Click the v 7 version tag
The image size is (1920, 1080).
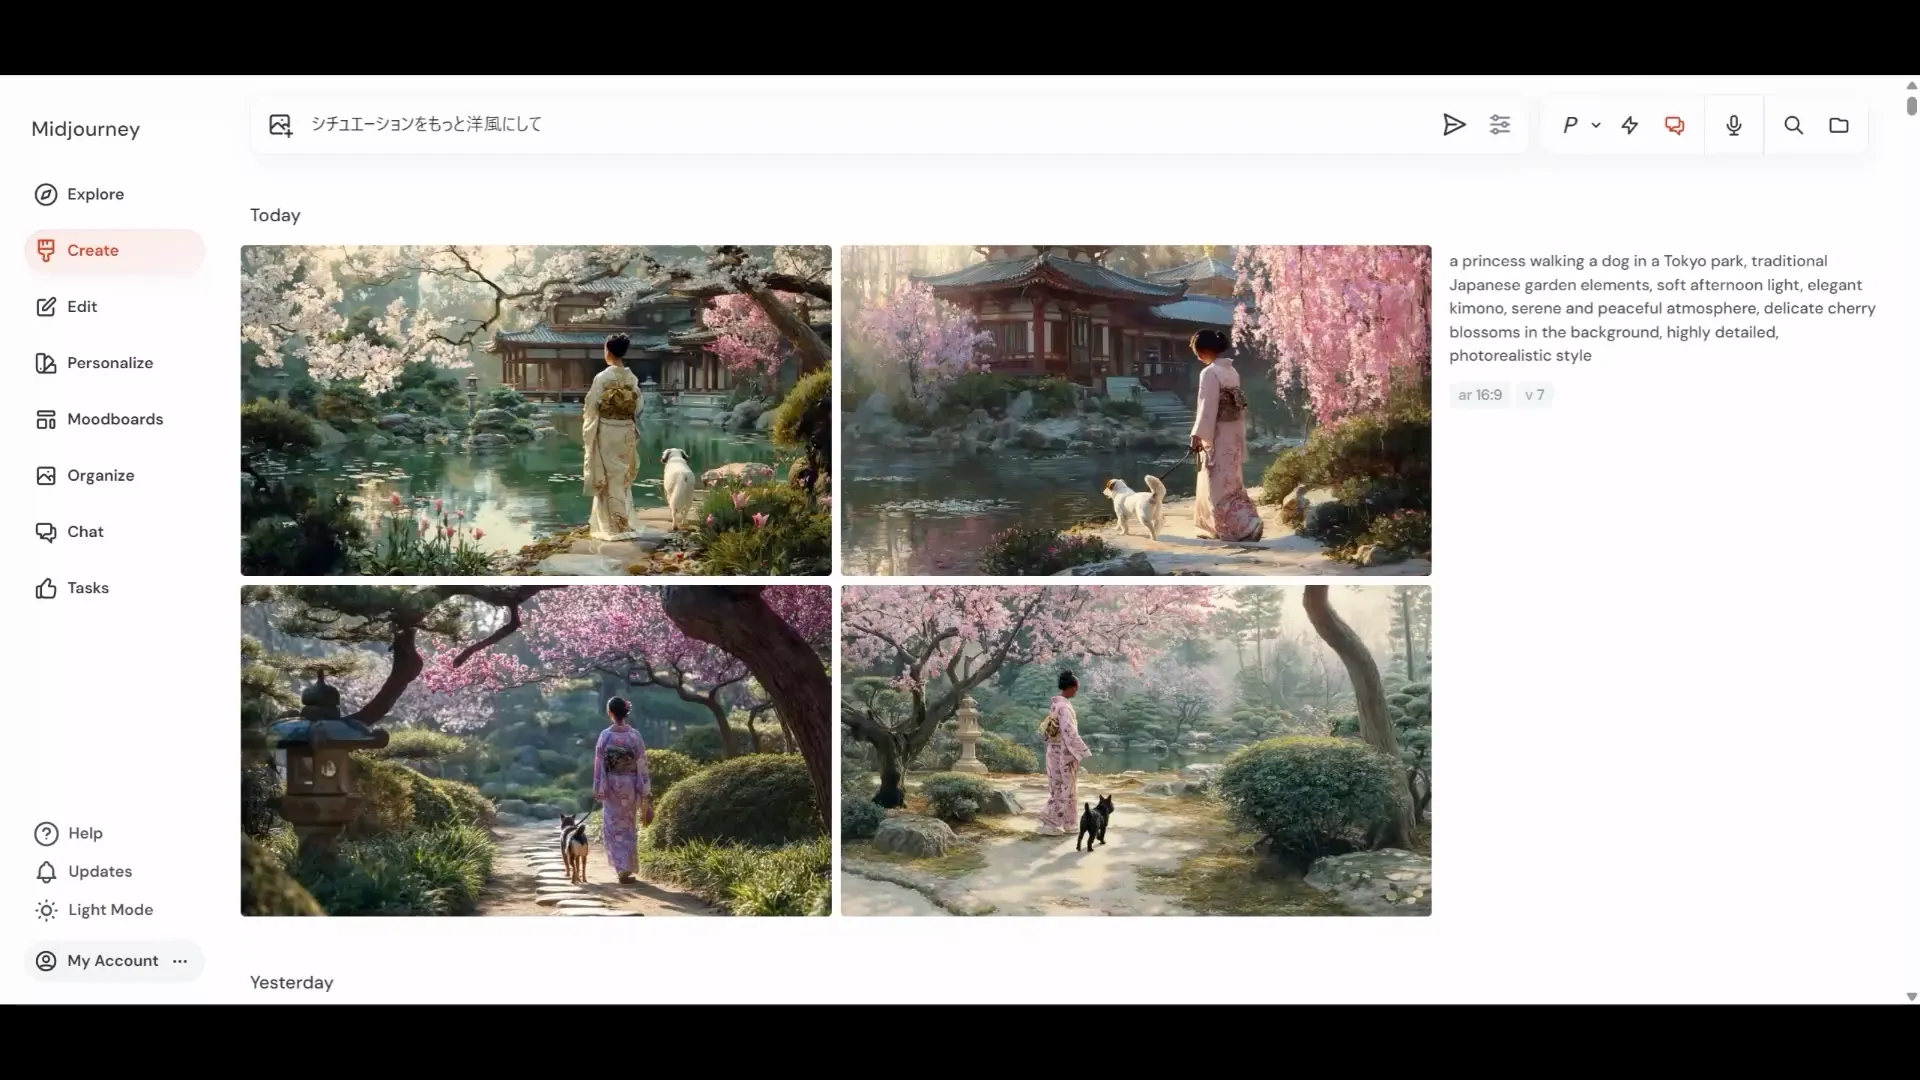1534,395
